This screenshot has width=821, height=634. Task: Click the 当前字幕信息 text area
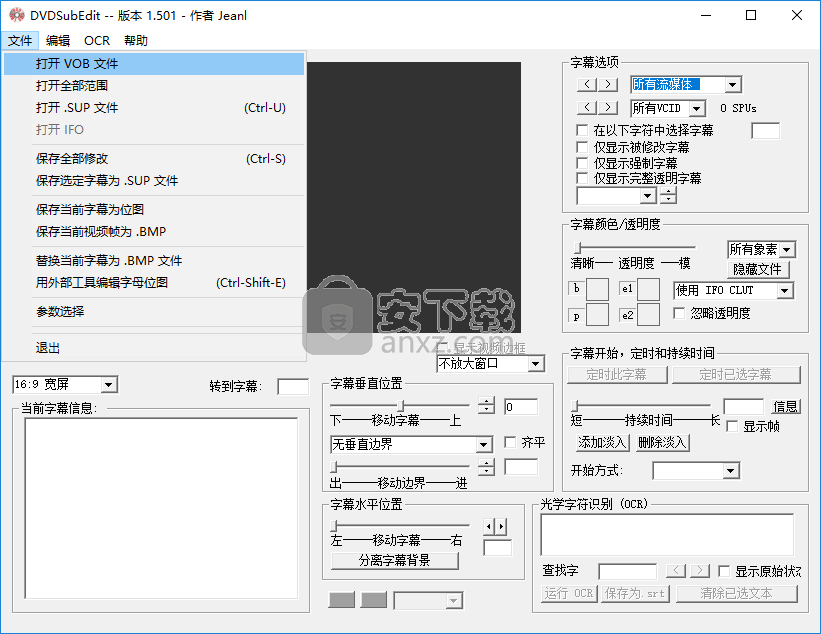tap(161, 508)
